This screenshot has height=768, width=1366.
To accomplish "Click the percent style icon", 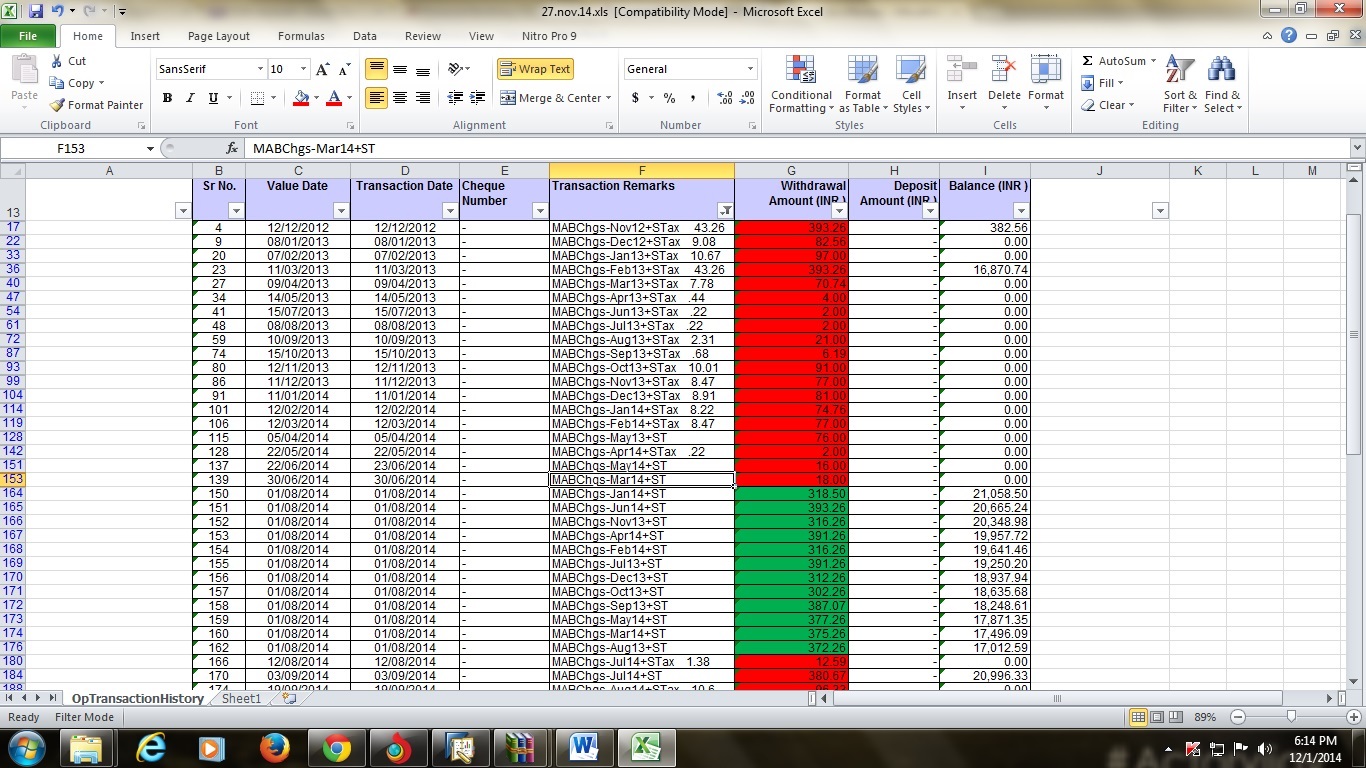I will point(669,98).
